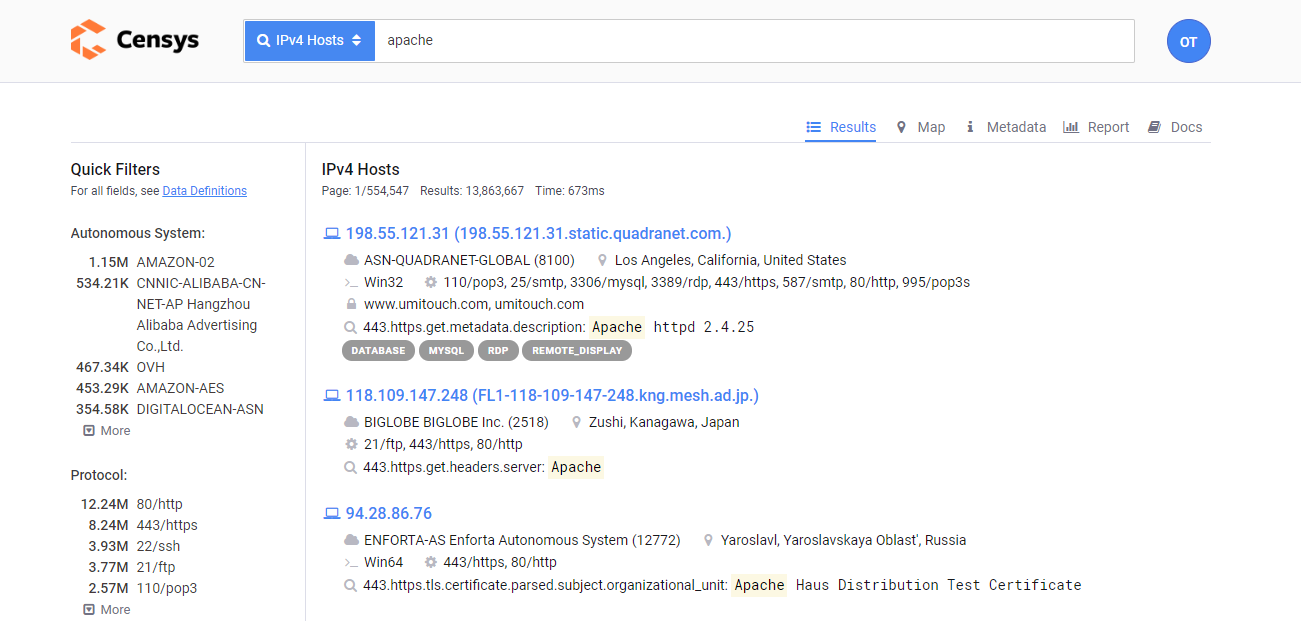Expand More under Protocol filters

click(x=107, y=610)
